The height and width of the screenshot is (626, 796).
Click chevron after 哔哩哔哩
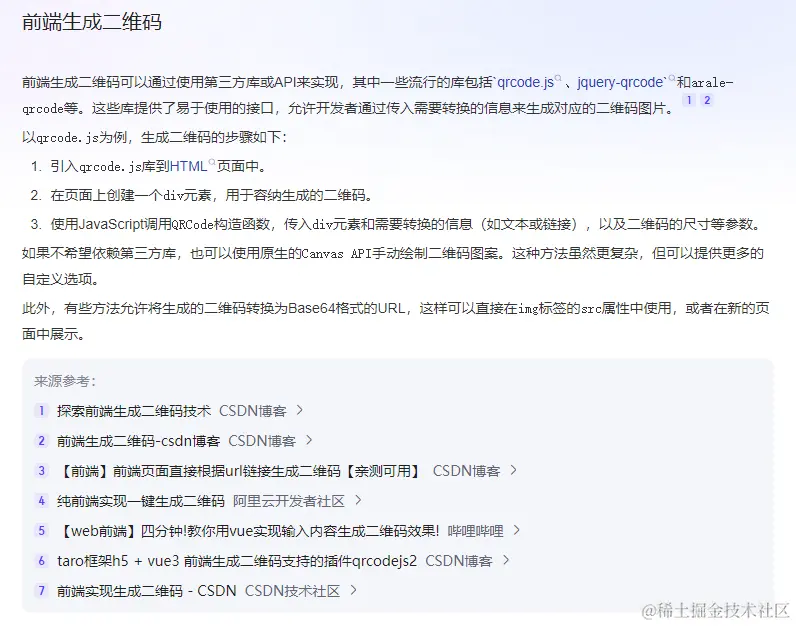coord(516,531)
